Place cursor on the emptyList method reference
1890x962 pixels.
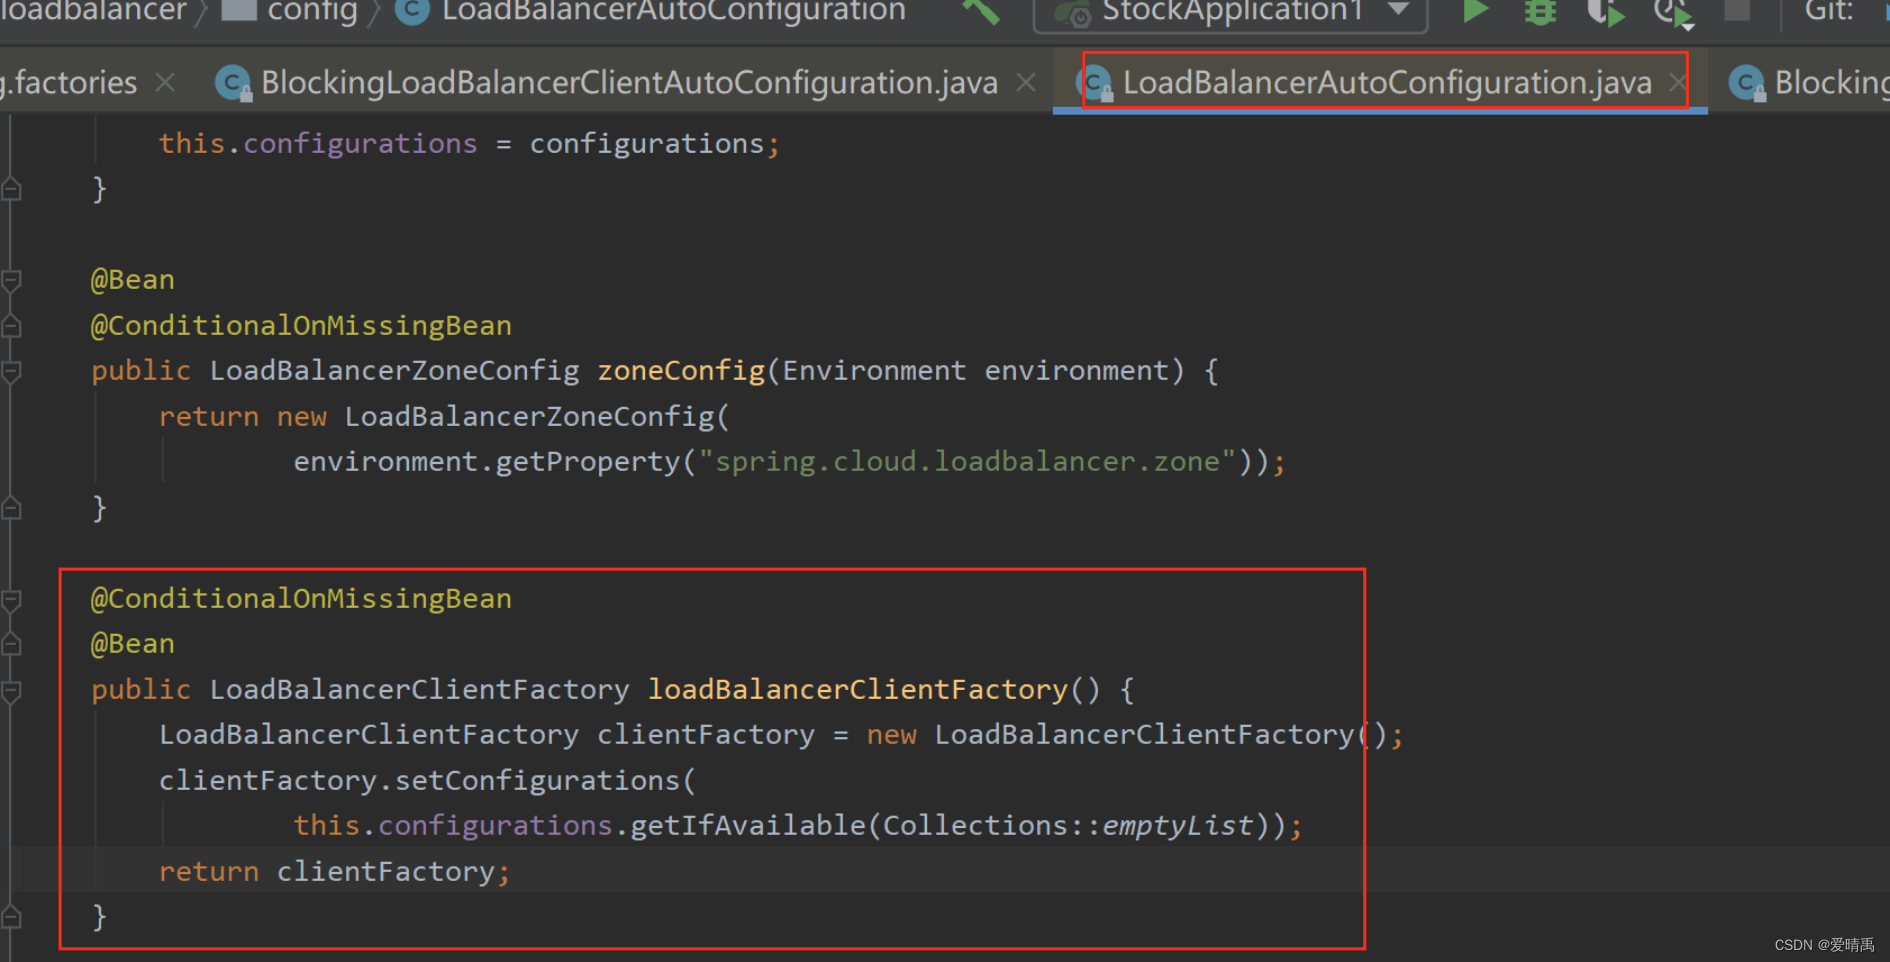click(x=1176, y=824)
